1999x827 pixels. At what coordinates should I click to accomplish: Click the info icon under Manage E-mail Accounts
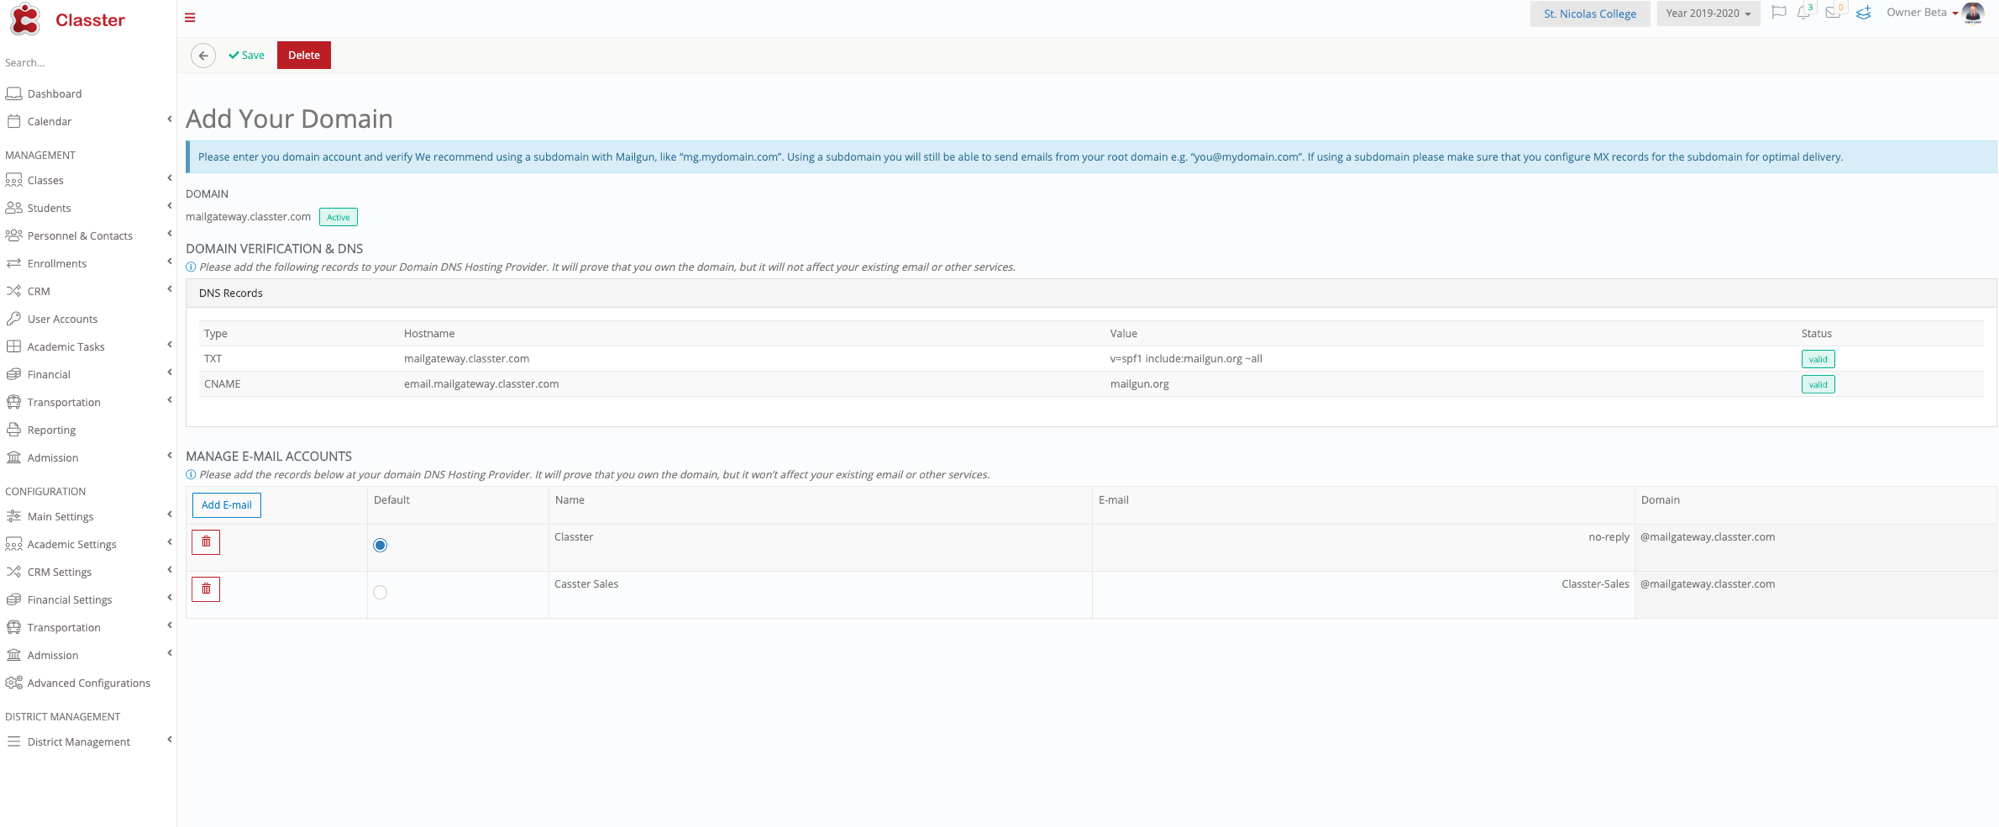pos(191,475)
